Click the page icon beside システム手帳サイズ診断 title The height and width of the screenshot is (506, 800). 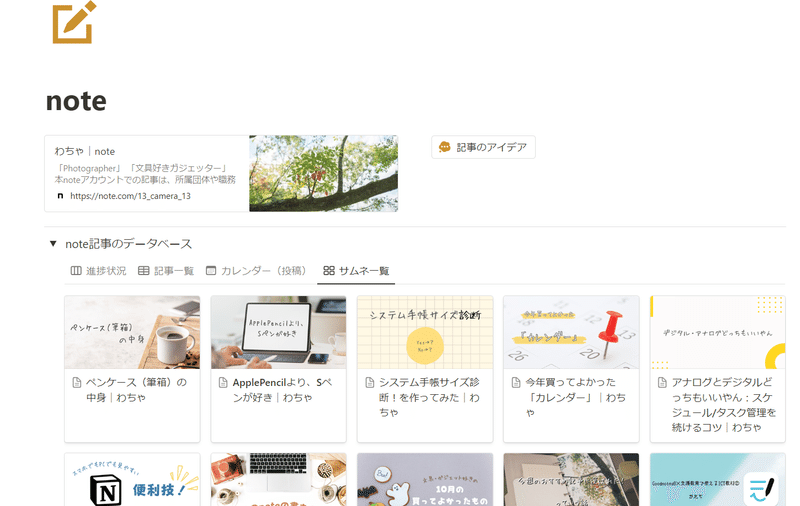370,383
